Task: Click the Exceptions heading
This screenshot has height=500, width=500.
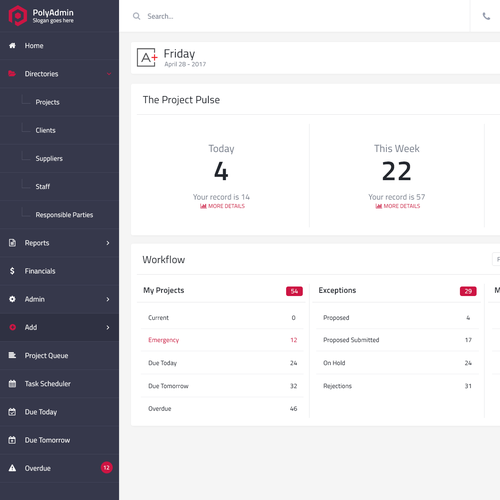Action: click(337, 290)
